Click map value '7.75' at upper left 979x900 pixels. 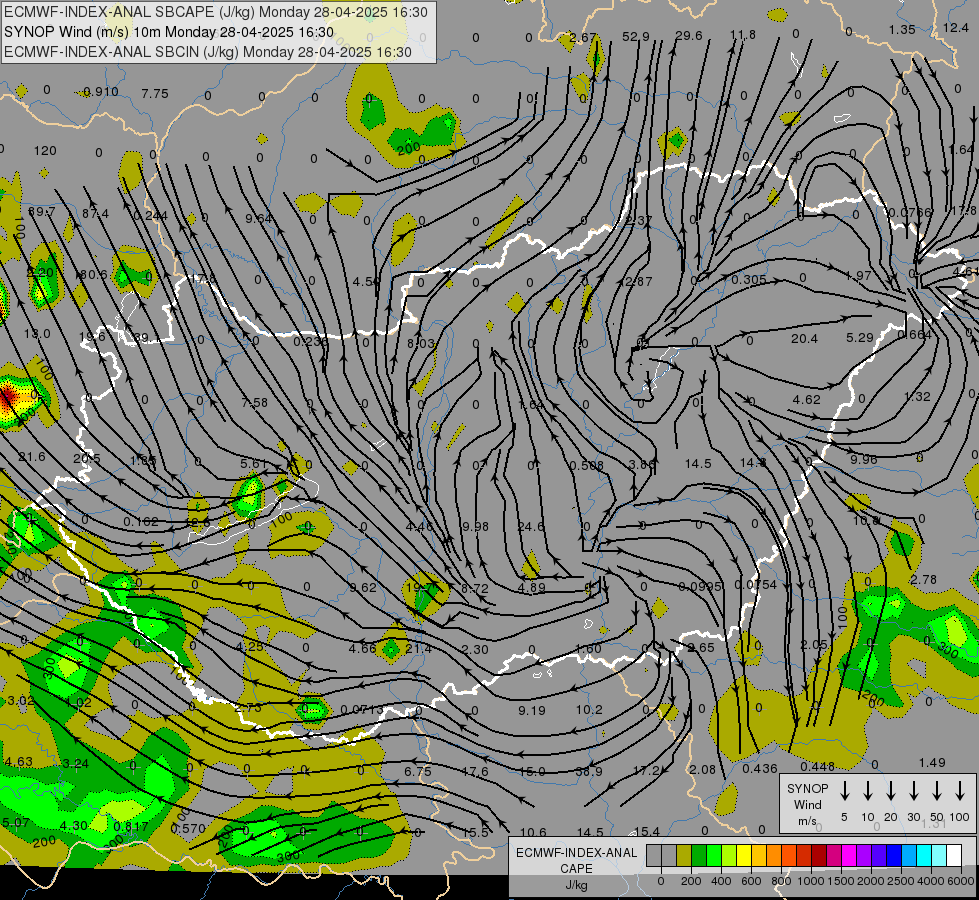[155, 94]
